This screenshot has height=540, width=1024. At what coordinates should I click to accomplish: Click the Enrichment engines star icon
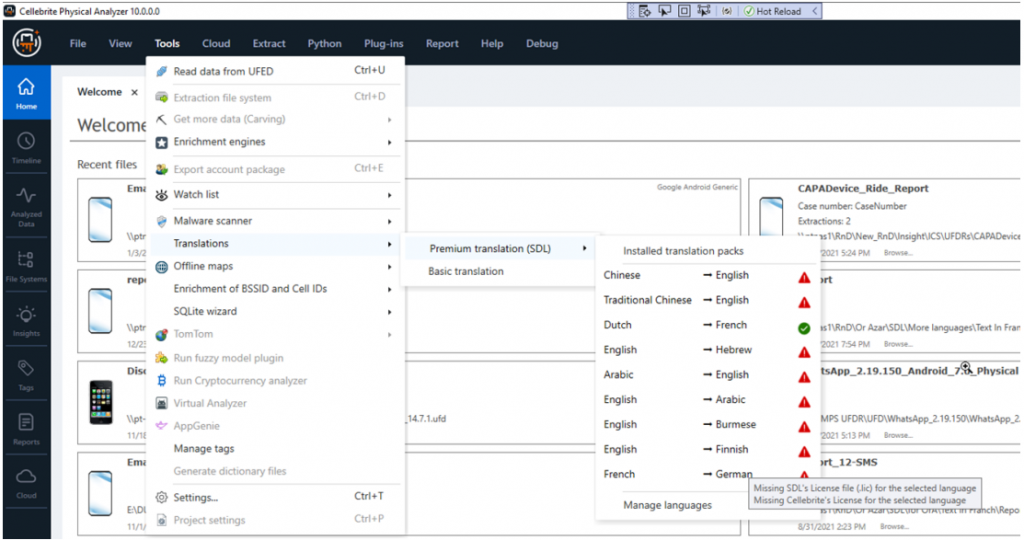click(161, 142)
